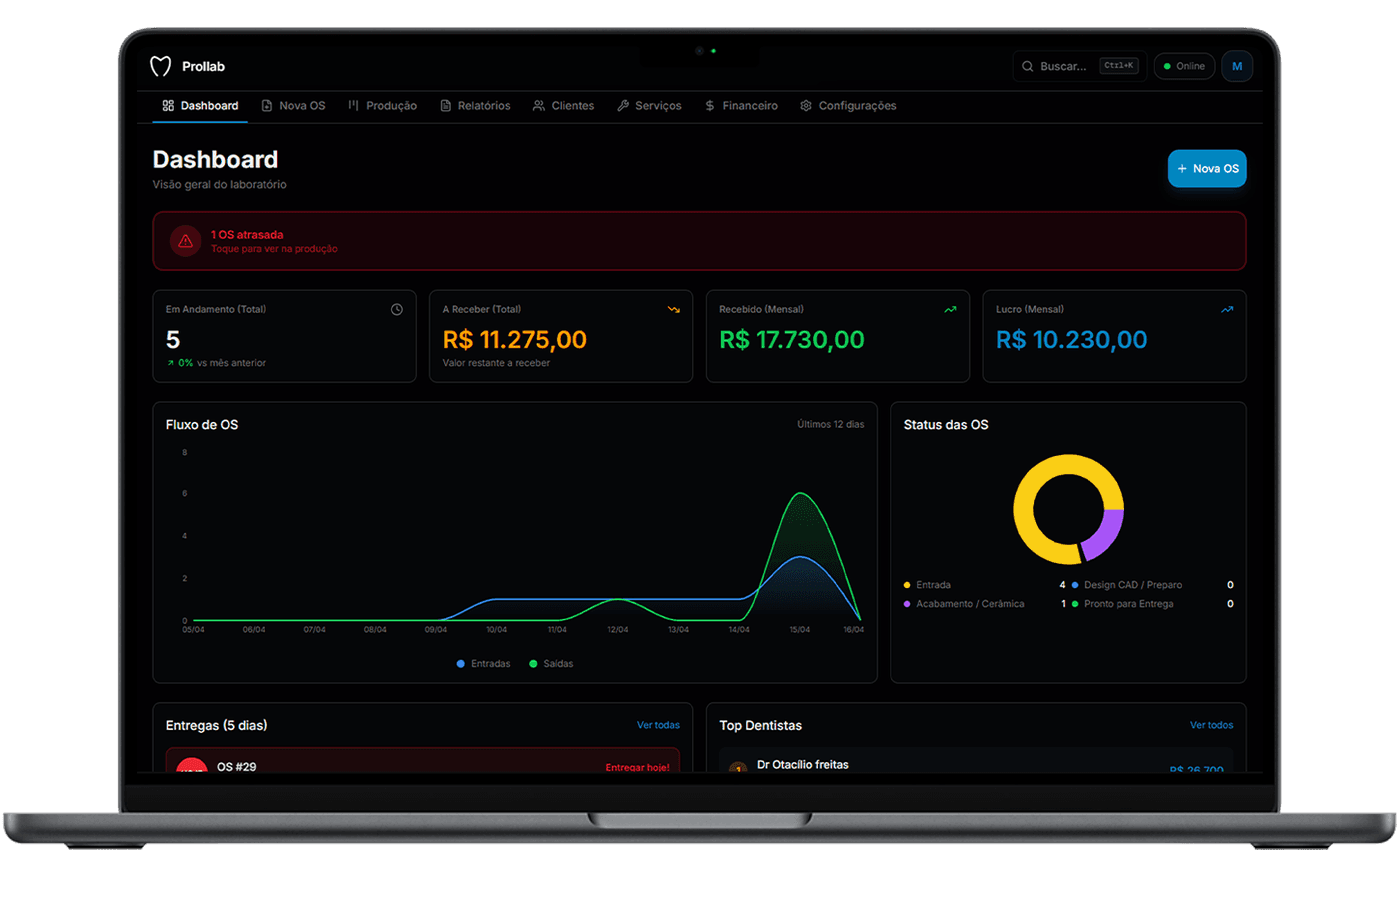Click the Prollab tooth logo icon
This screenshot has height=906, width=1400.
tap(160, 66)
